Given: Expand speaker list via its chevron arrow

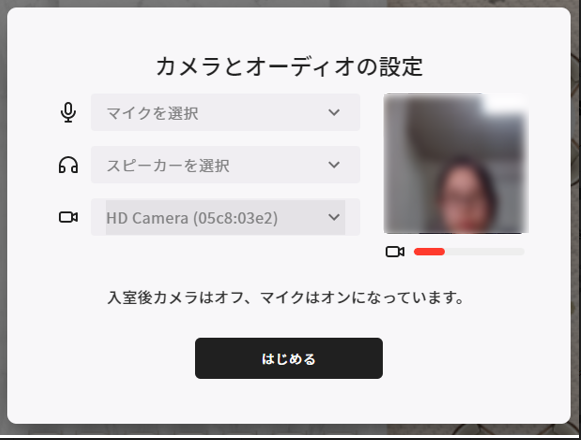Looking at the screenshot, I should coord(334,165).
